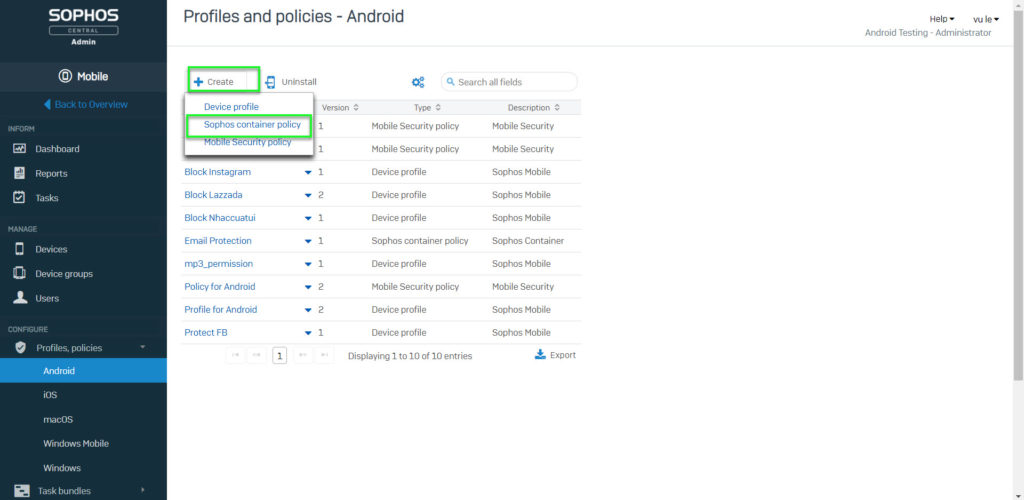Open actions dropdown for Policy for Android
Viewport: 1024px width, 500px height.
tap(308, 287)
